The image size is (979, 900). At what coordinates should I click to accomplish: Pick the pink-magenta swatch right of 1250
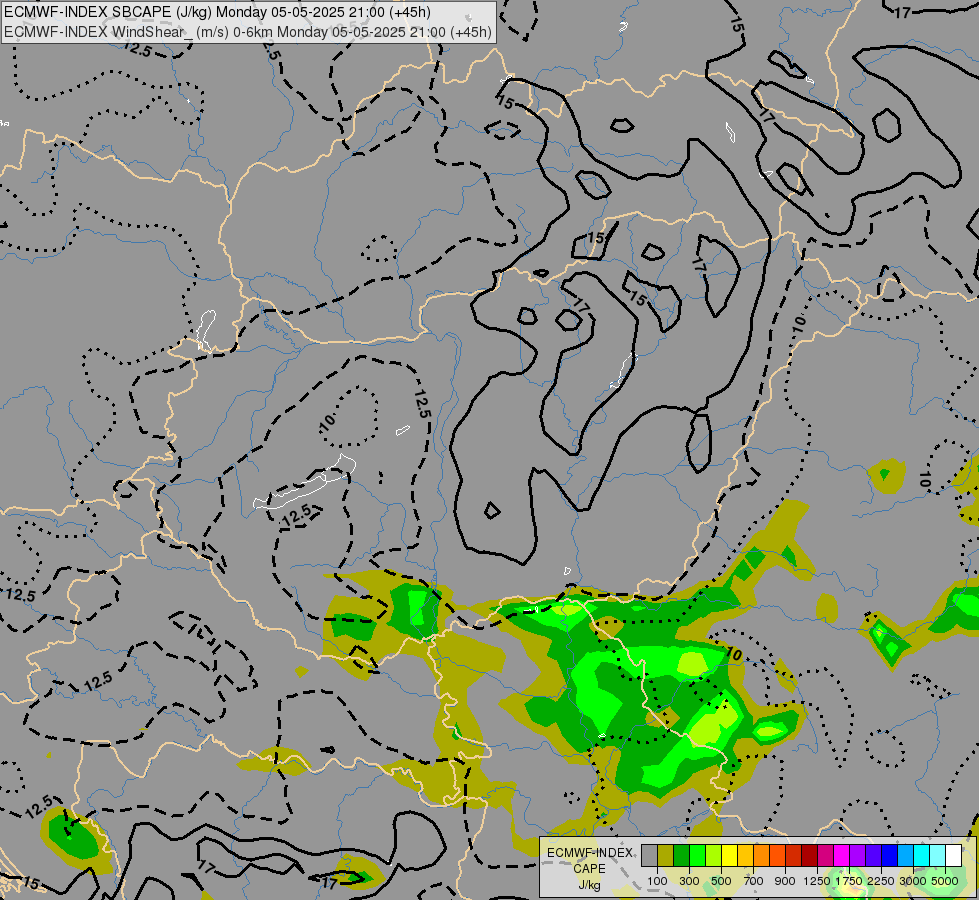[825, 856]
